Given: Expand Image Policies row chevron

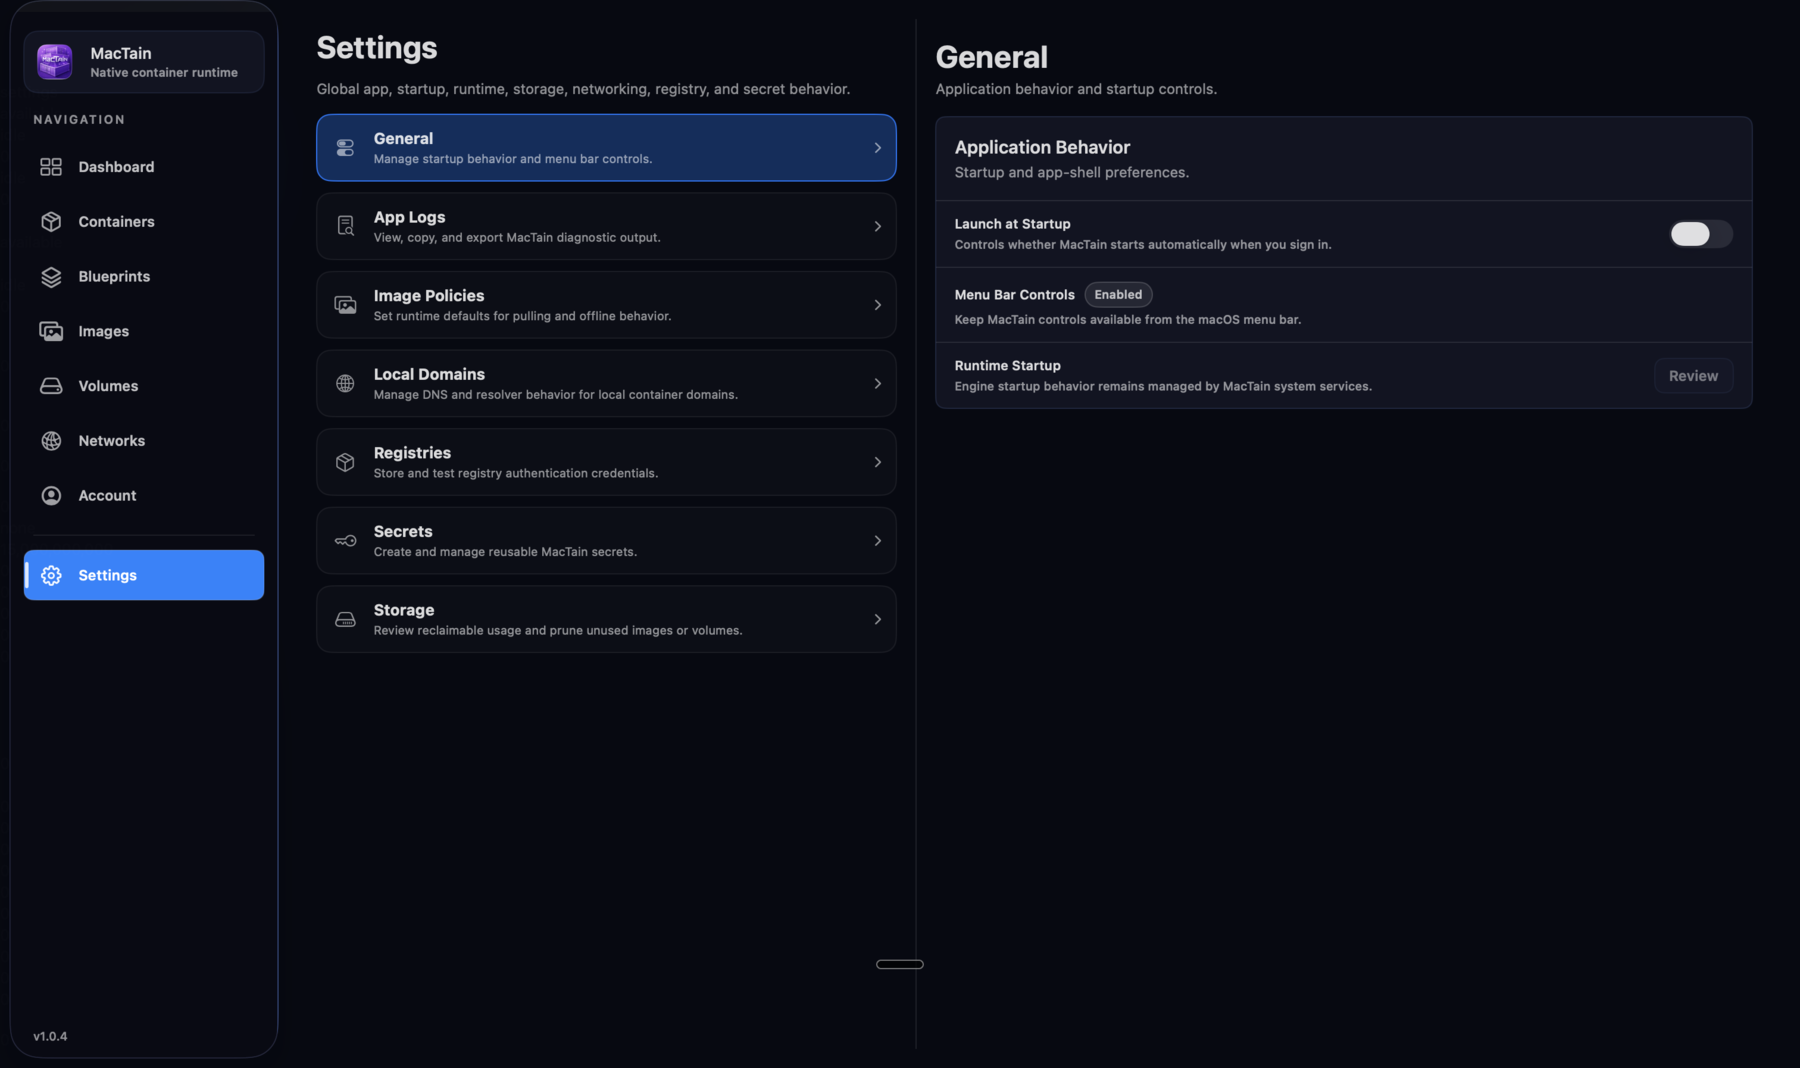Looking at the screenshot, I should [x=877, y=305].
